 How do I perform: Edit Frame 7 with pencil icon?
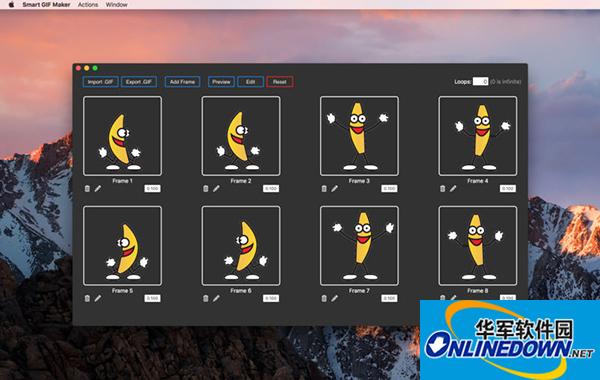click(x=335, y=298)
